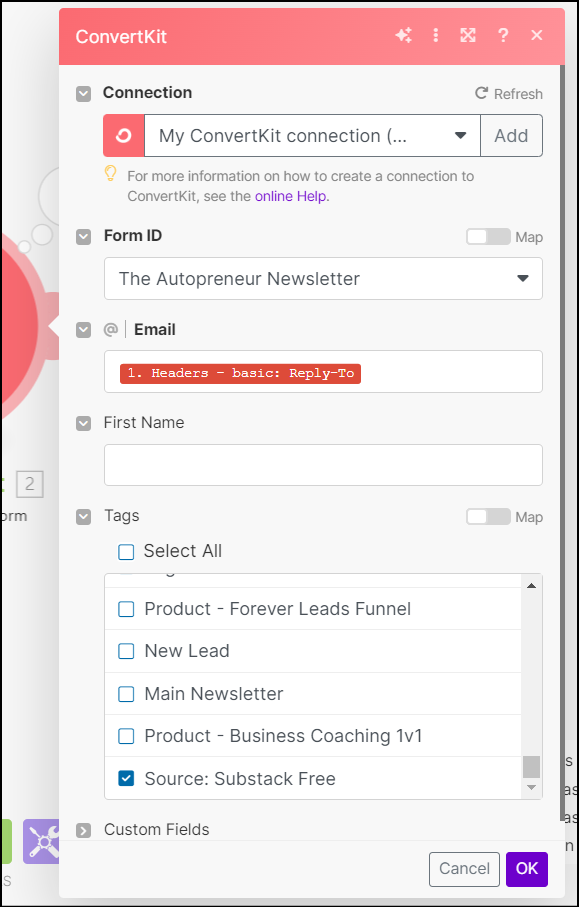579x907 pixels.
Task: Click the red ConvertKit logo icon
Action: point(124,135)
